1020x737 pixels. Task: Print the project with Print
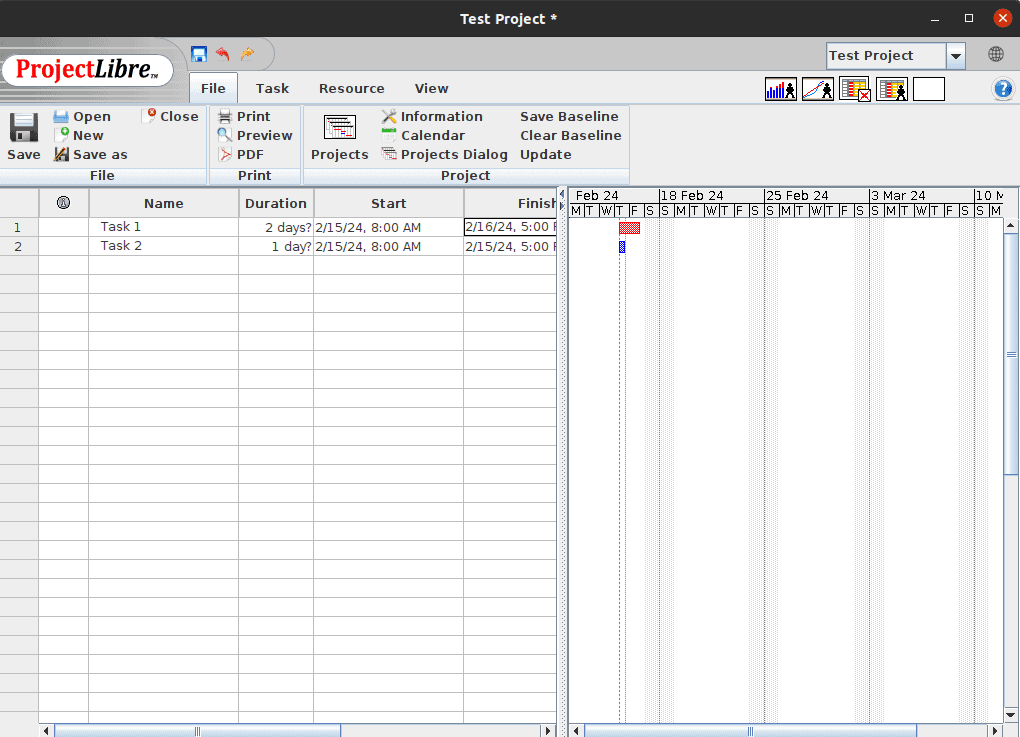click(244, 116)
